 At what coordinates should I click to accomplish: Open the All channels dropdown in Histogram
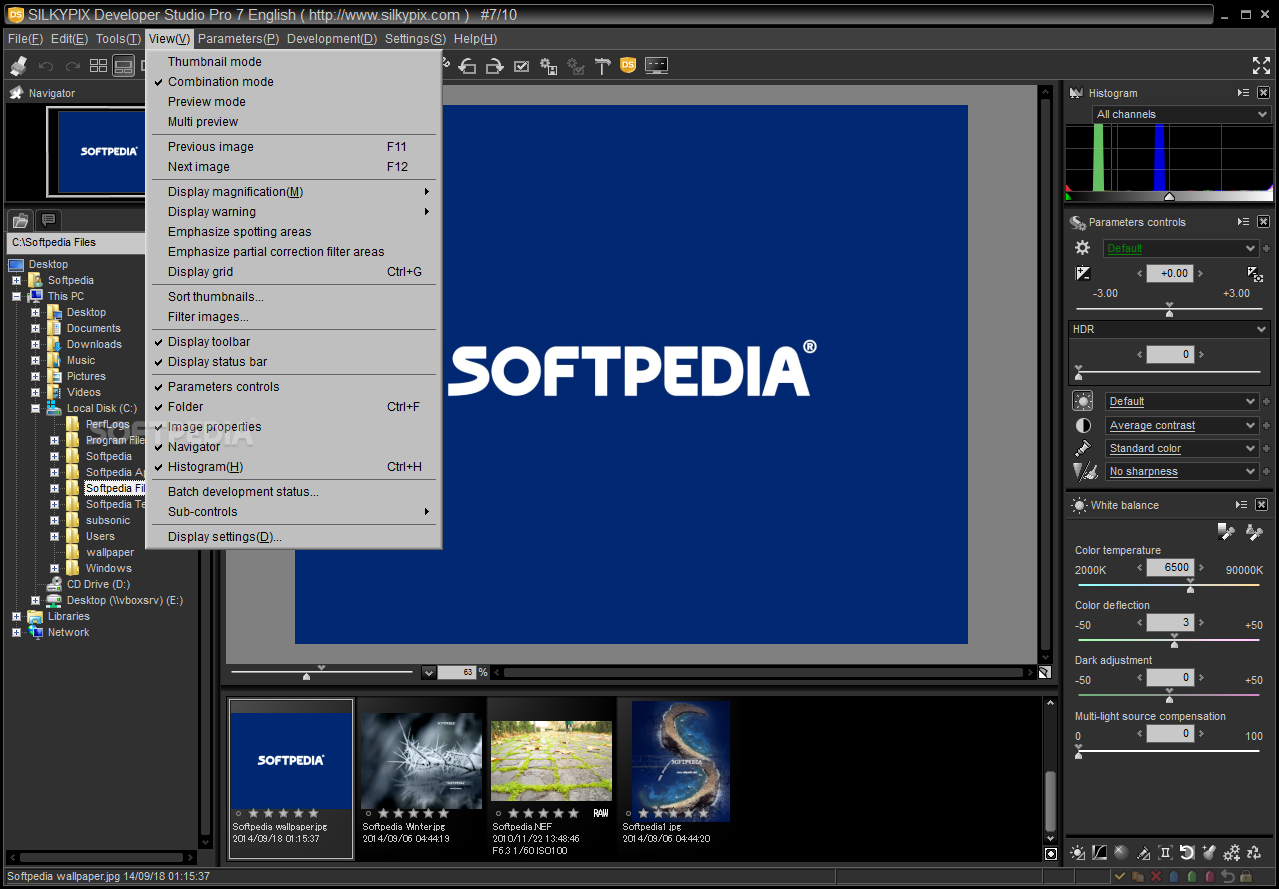pyautogui.click(x=1181, y=114)
